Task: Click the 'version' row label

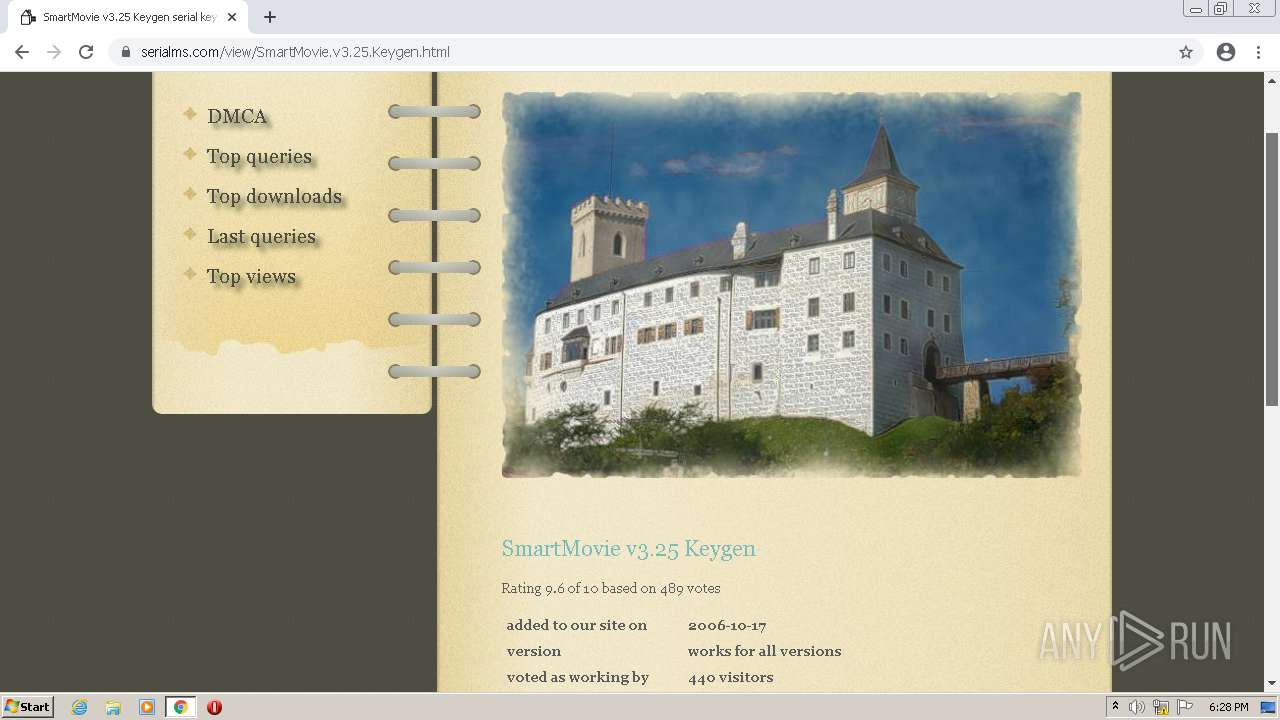Action: pos(533,651)
